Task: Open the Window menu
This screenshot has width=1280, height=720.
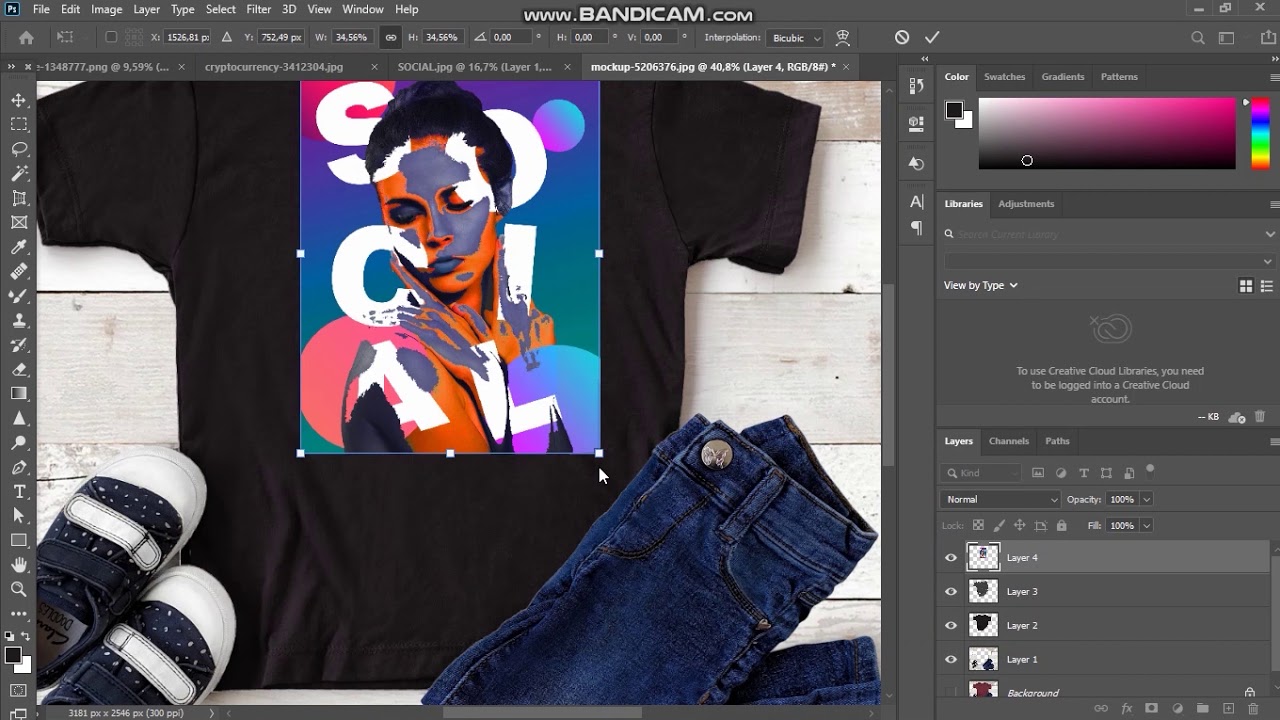Action: click(363, 9)
